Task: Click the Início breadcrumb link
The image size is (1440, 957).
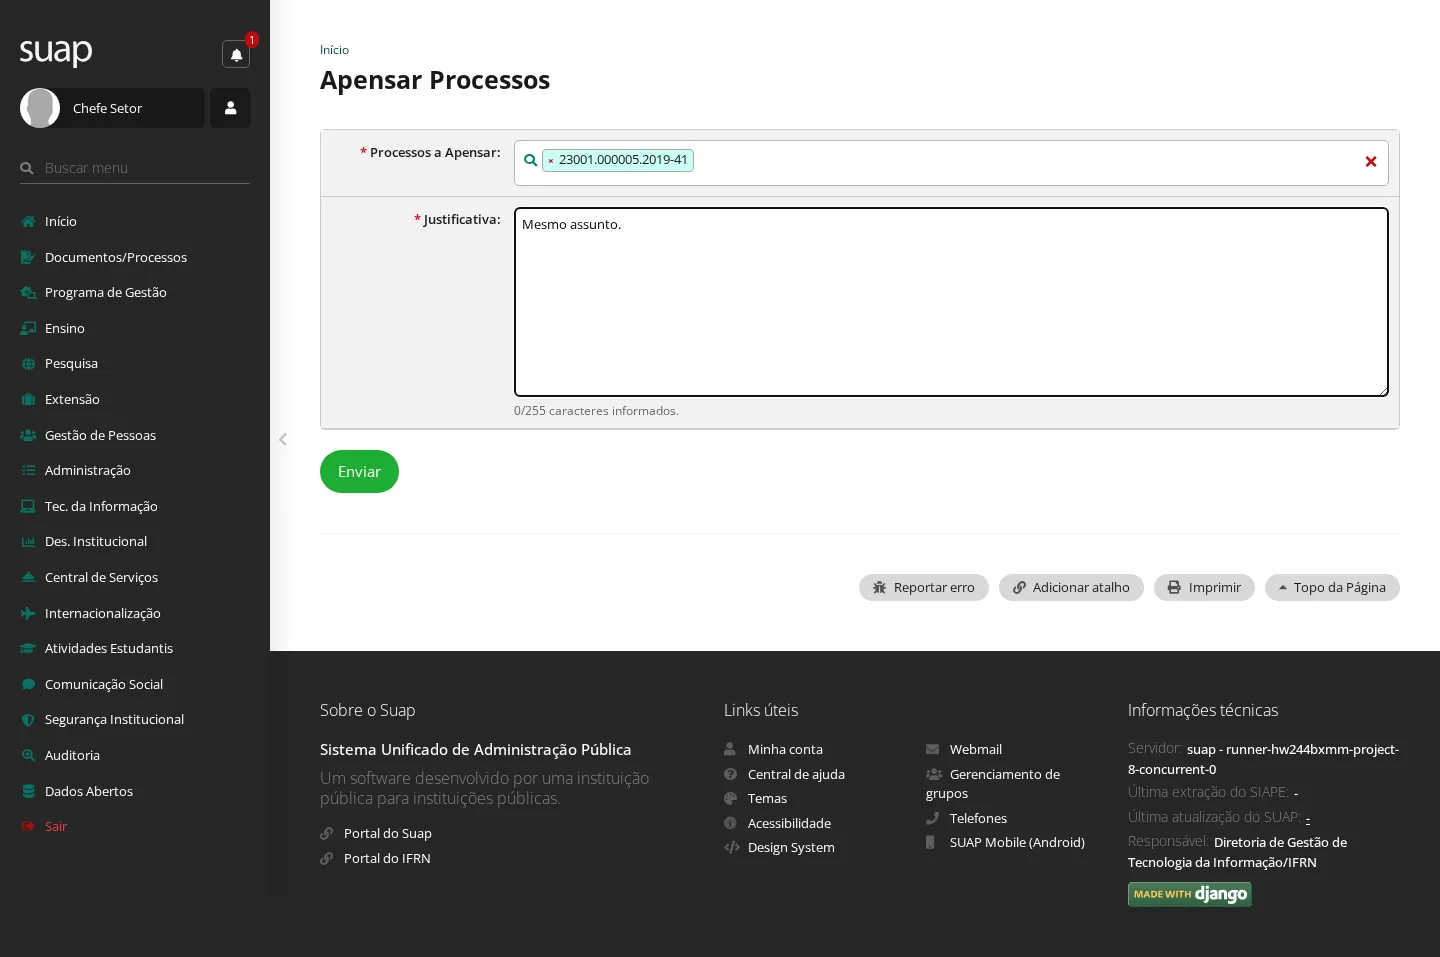Action: 334,50
